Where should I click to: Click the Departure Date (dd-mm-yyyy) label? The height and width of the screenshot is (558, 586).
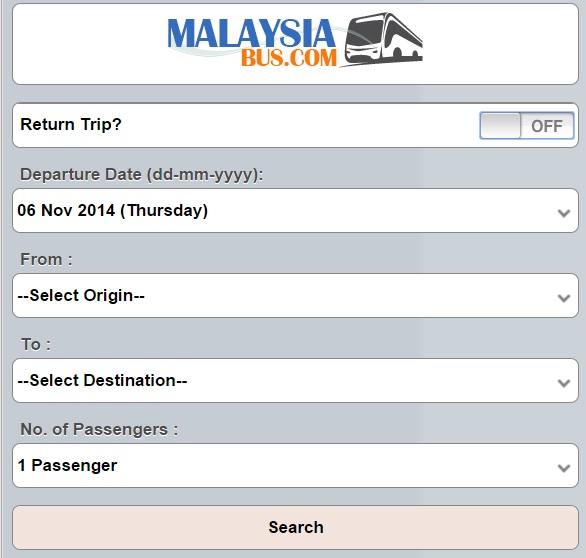142,175
